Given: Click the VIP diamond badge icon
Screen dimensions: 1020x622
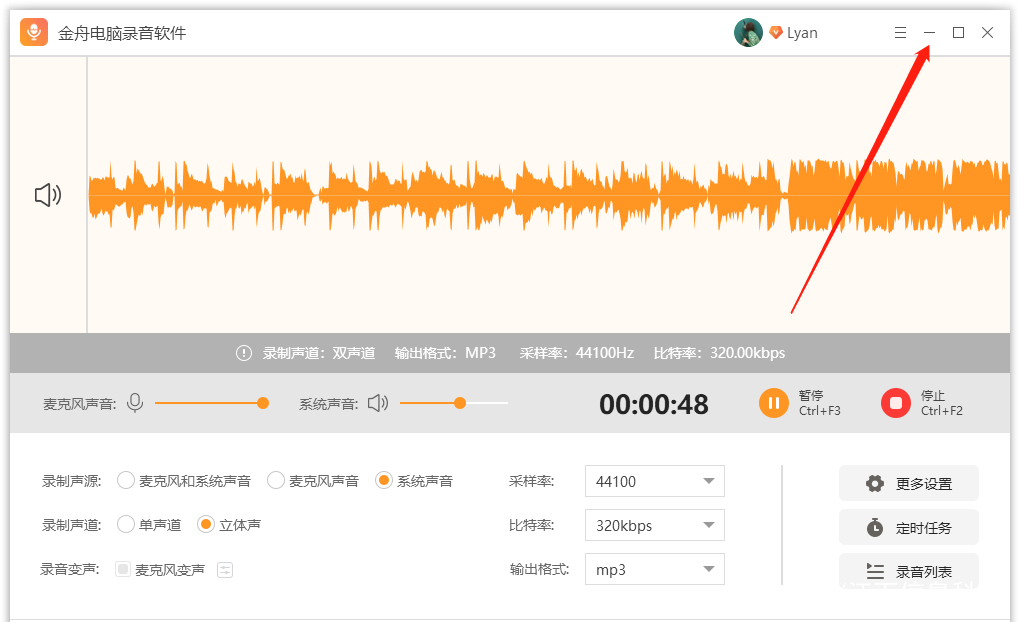Looking at the screenshot, I should pos(775,33).
